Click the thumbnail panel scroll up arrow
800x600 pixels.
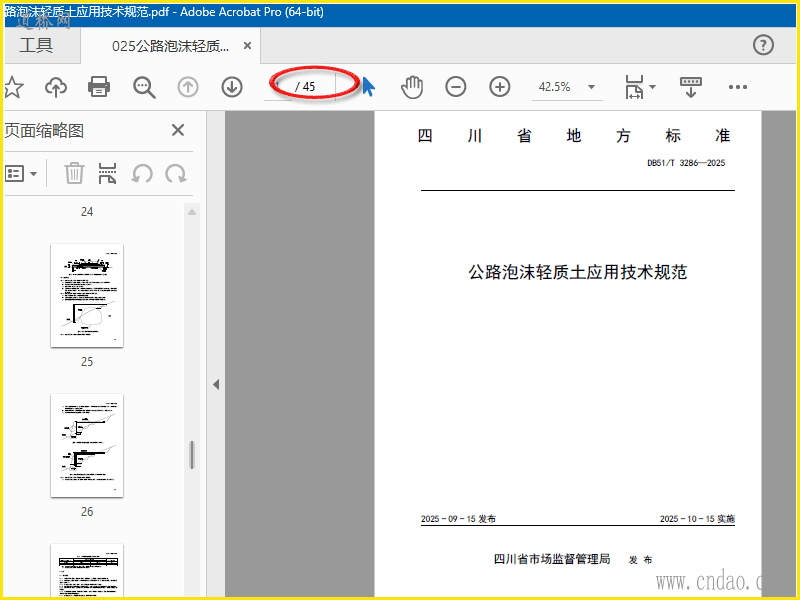(x=192, y=212)
